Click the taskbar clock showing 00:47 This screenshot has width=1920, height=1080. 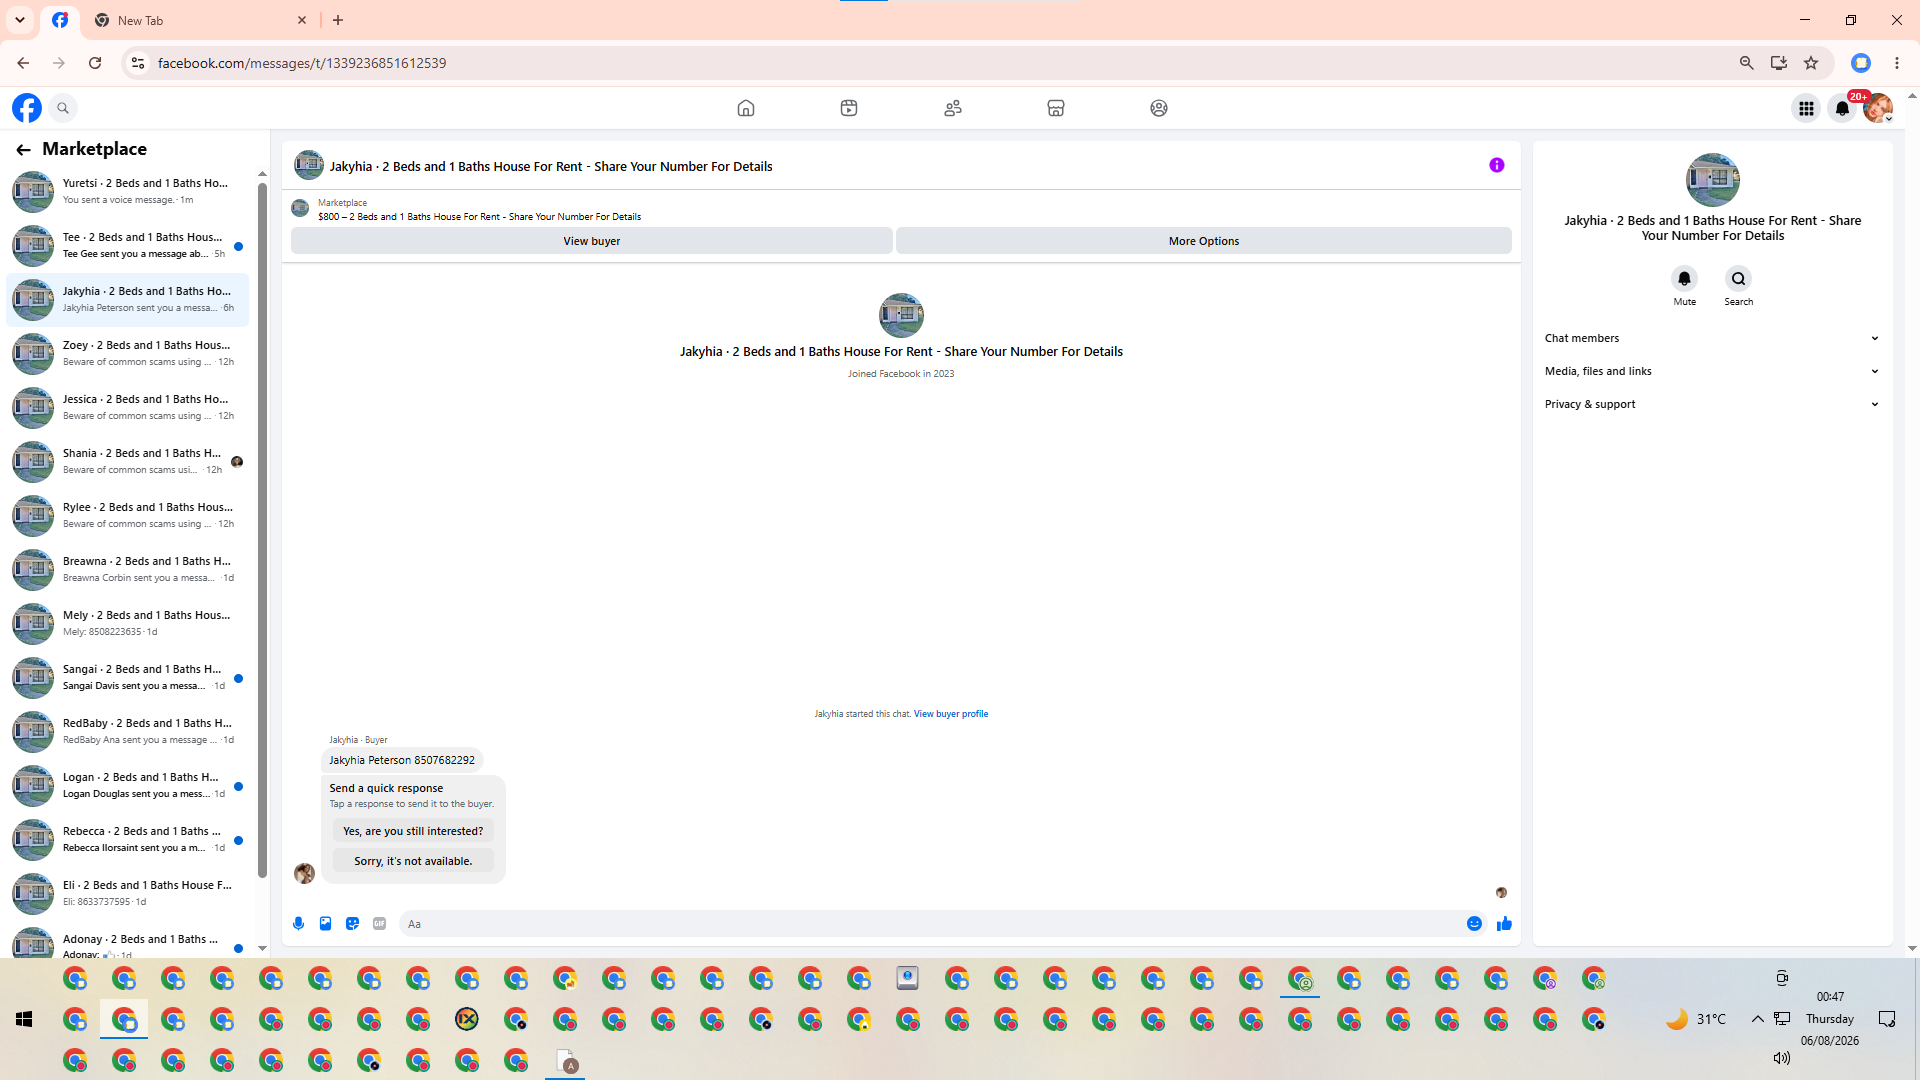coord(1830,997)
